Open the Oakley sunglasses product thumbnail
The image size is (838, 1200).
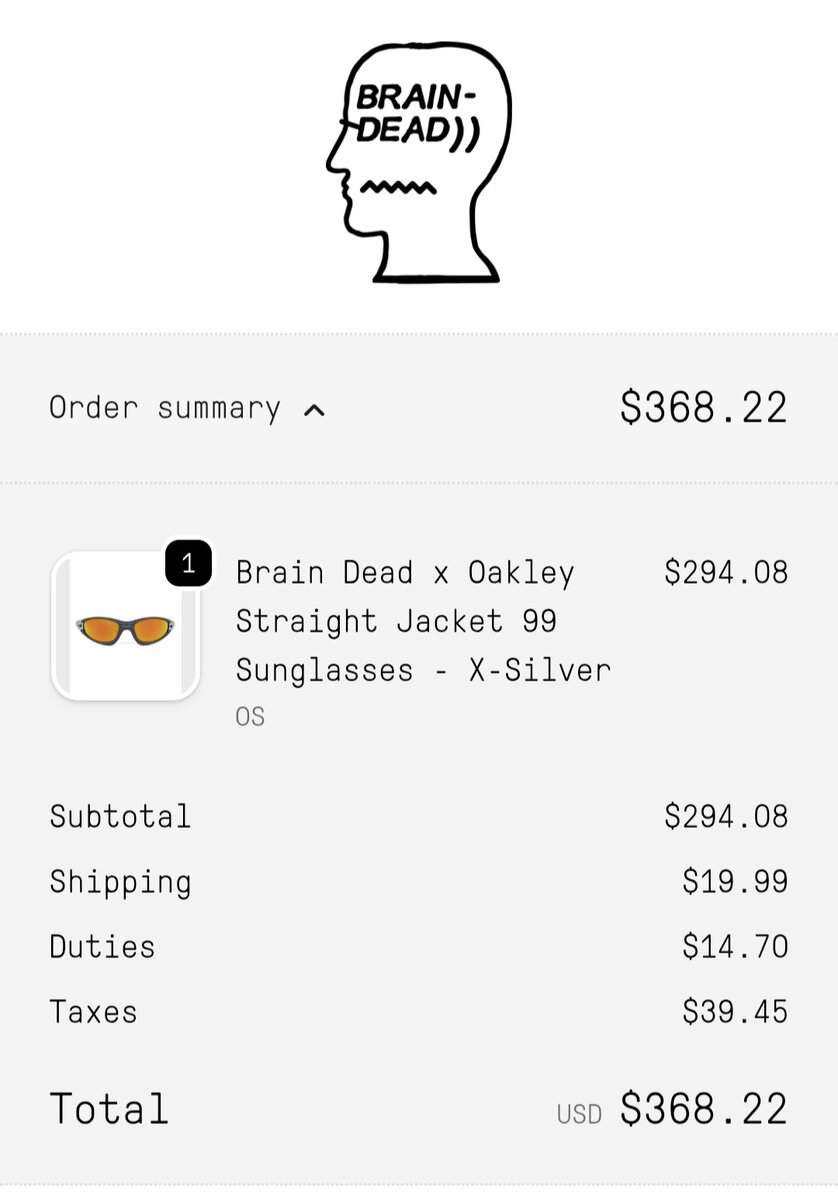[126, 626]
